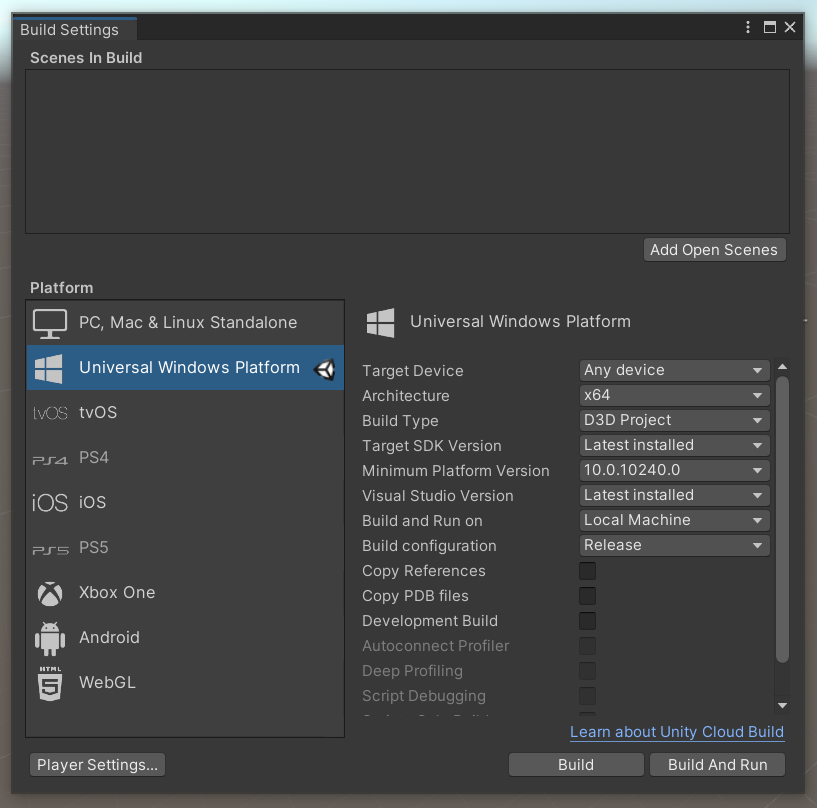Click the Copy PDB files label
This screenshot has width=817, height=808.
click(415, 596)
